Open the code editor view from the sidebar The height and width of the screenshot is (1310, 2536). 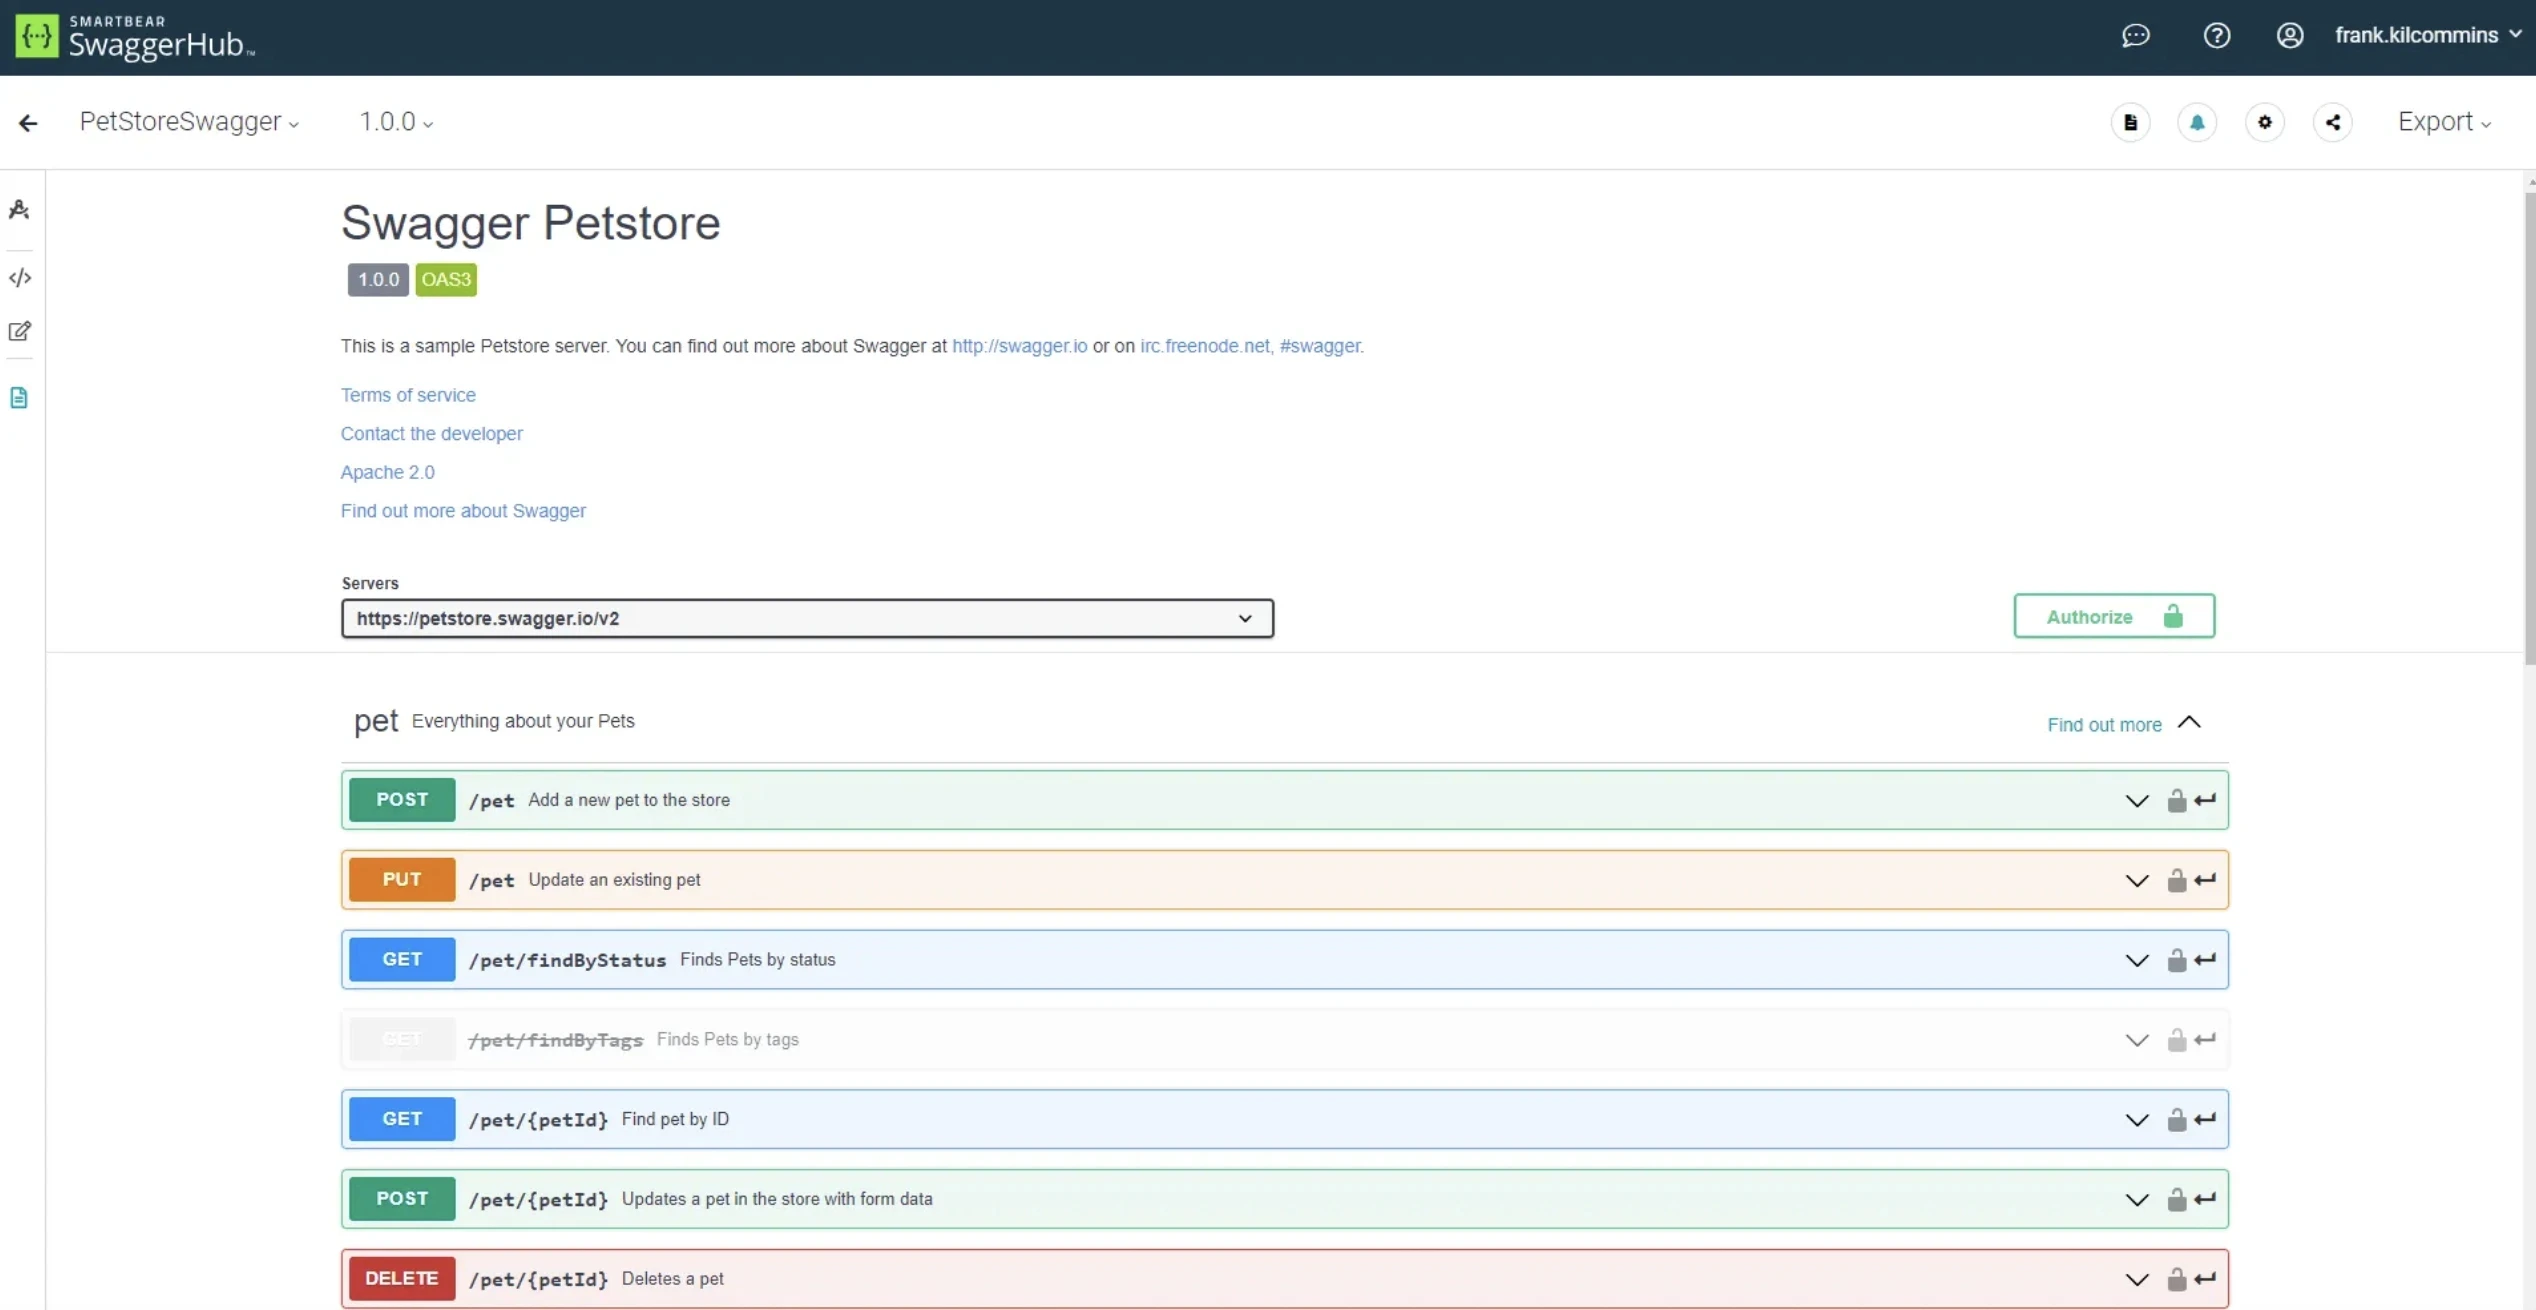(x=19, y=277)
